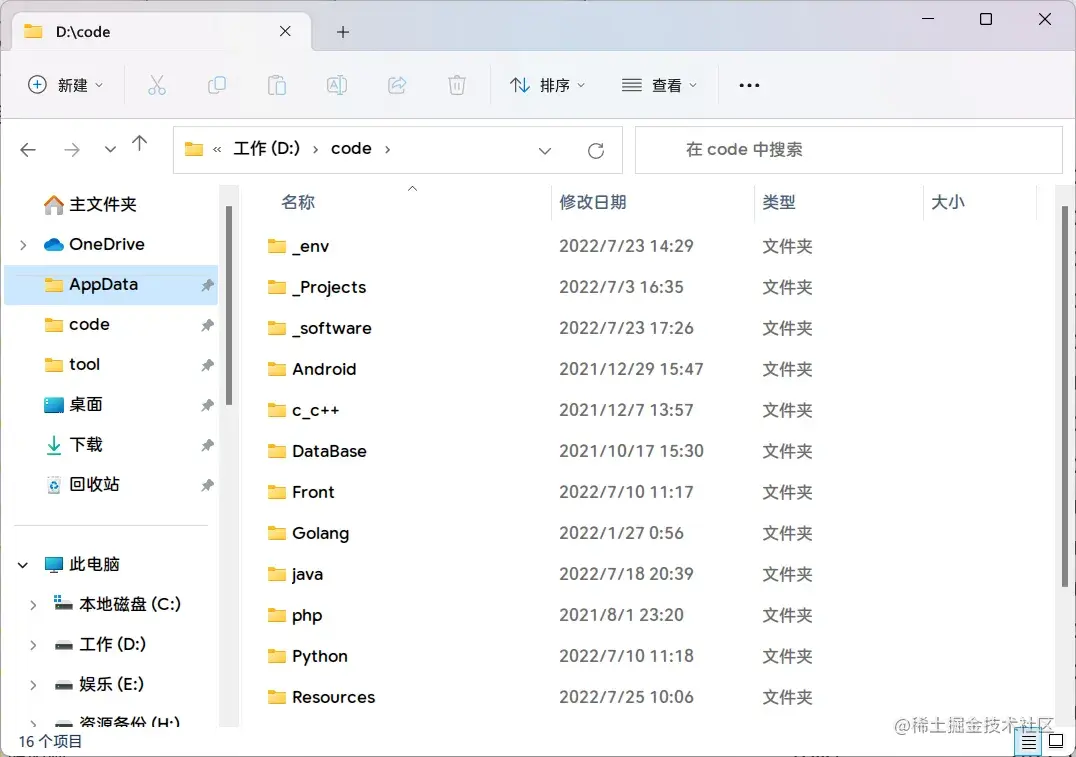Click the Paste clipboard icon

[x=277, y=85]
